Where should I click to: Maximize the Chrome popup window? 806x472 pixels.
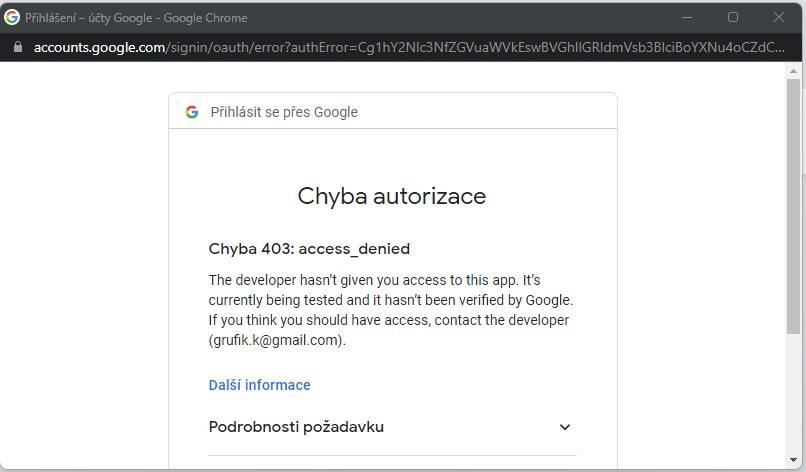coord(733,17)
